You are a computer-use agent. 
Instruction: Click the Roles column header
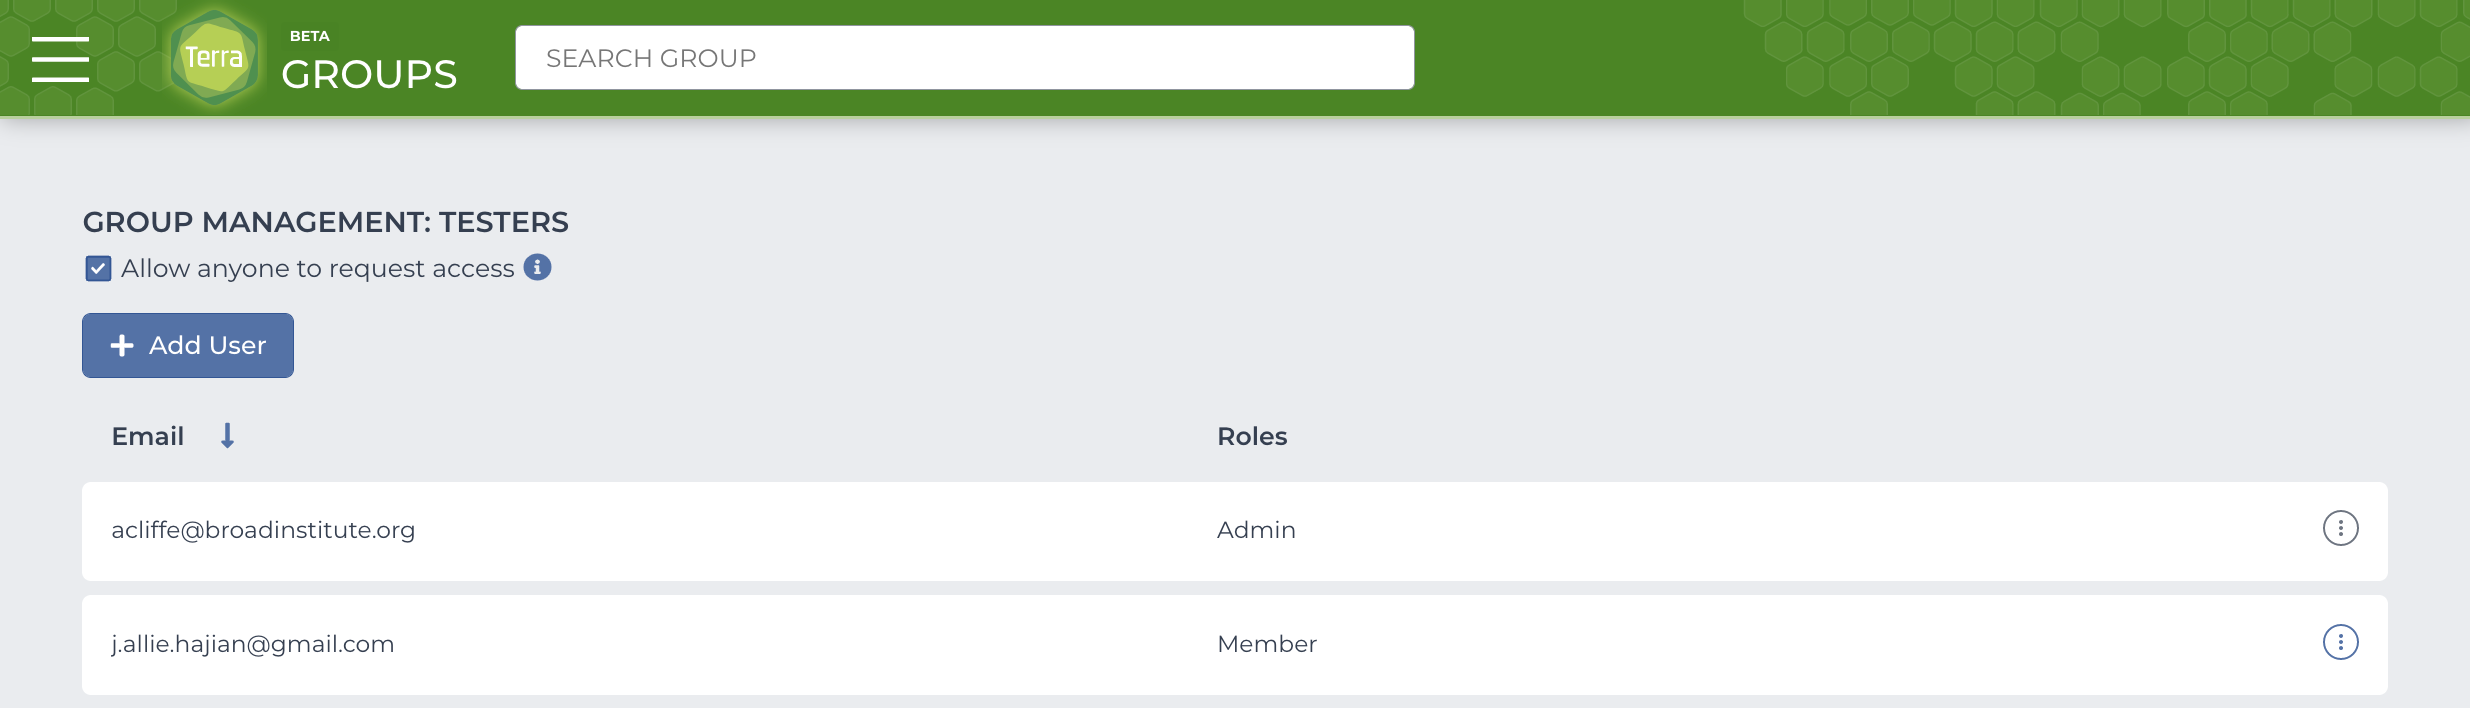[x=1252, y=436]
